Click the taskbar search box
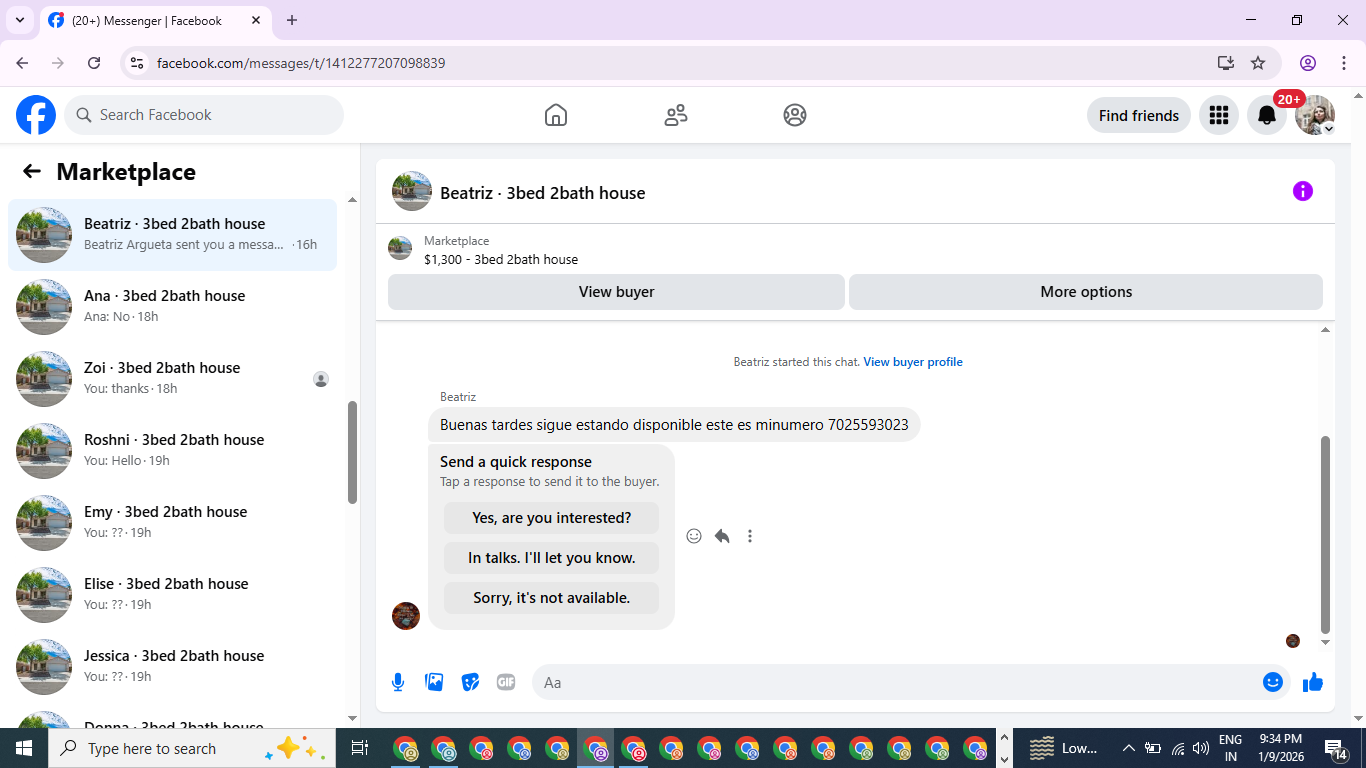The width and height of the screenshot is (1366, 768). (x=191, y=748)
